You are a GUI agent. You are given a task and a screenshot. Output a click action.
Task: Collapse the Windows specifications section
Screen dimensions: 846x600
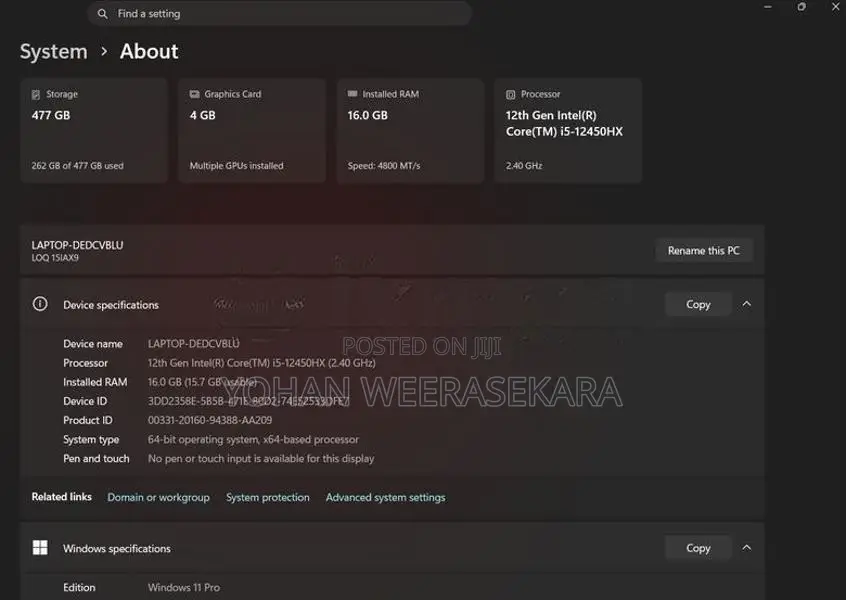(x=747, y=548)
